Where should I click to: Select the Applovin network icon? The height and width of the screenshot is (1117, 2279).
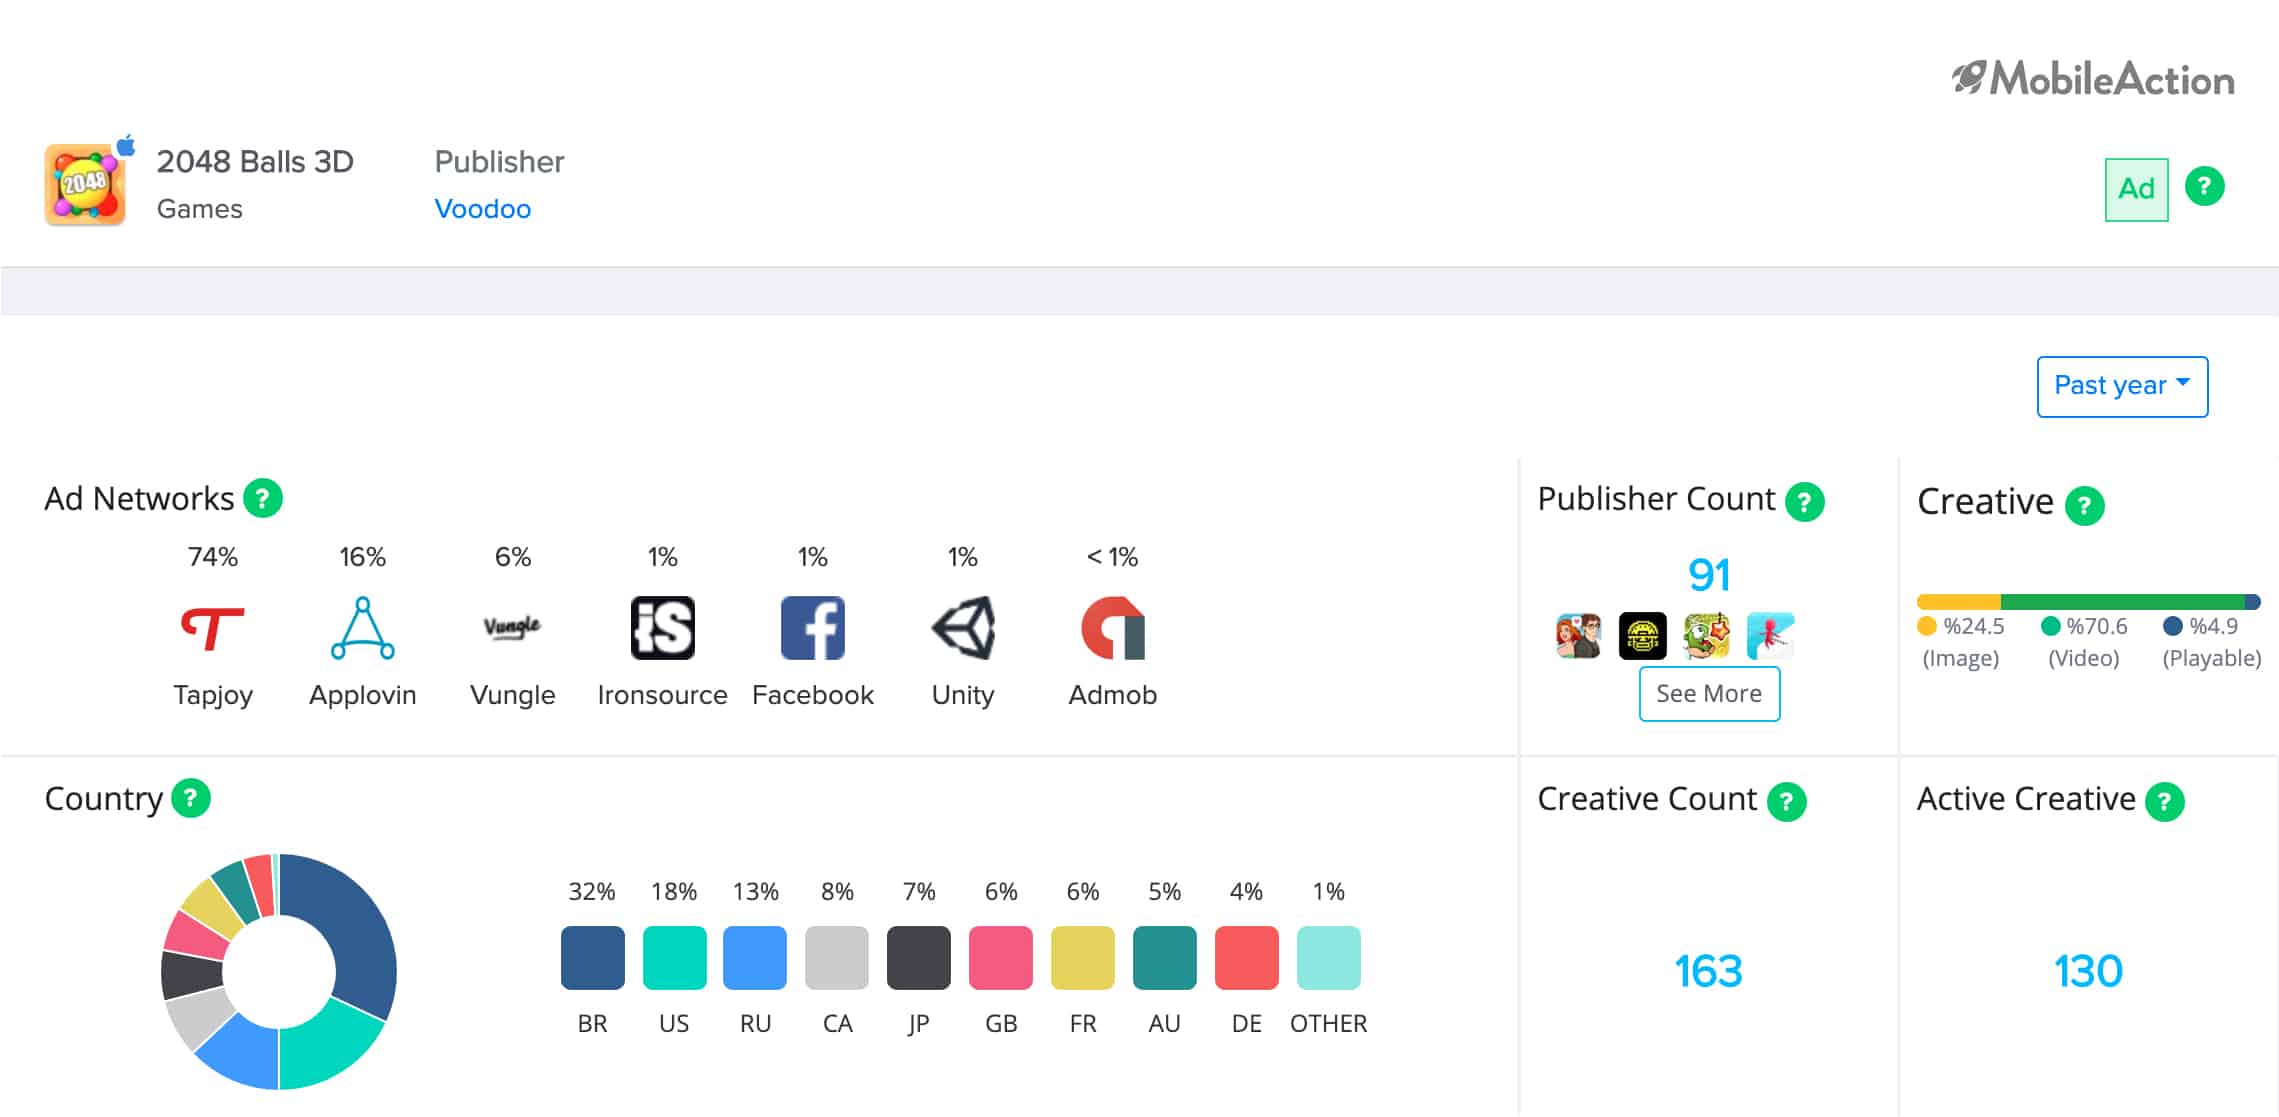[362, 628]
